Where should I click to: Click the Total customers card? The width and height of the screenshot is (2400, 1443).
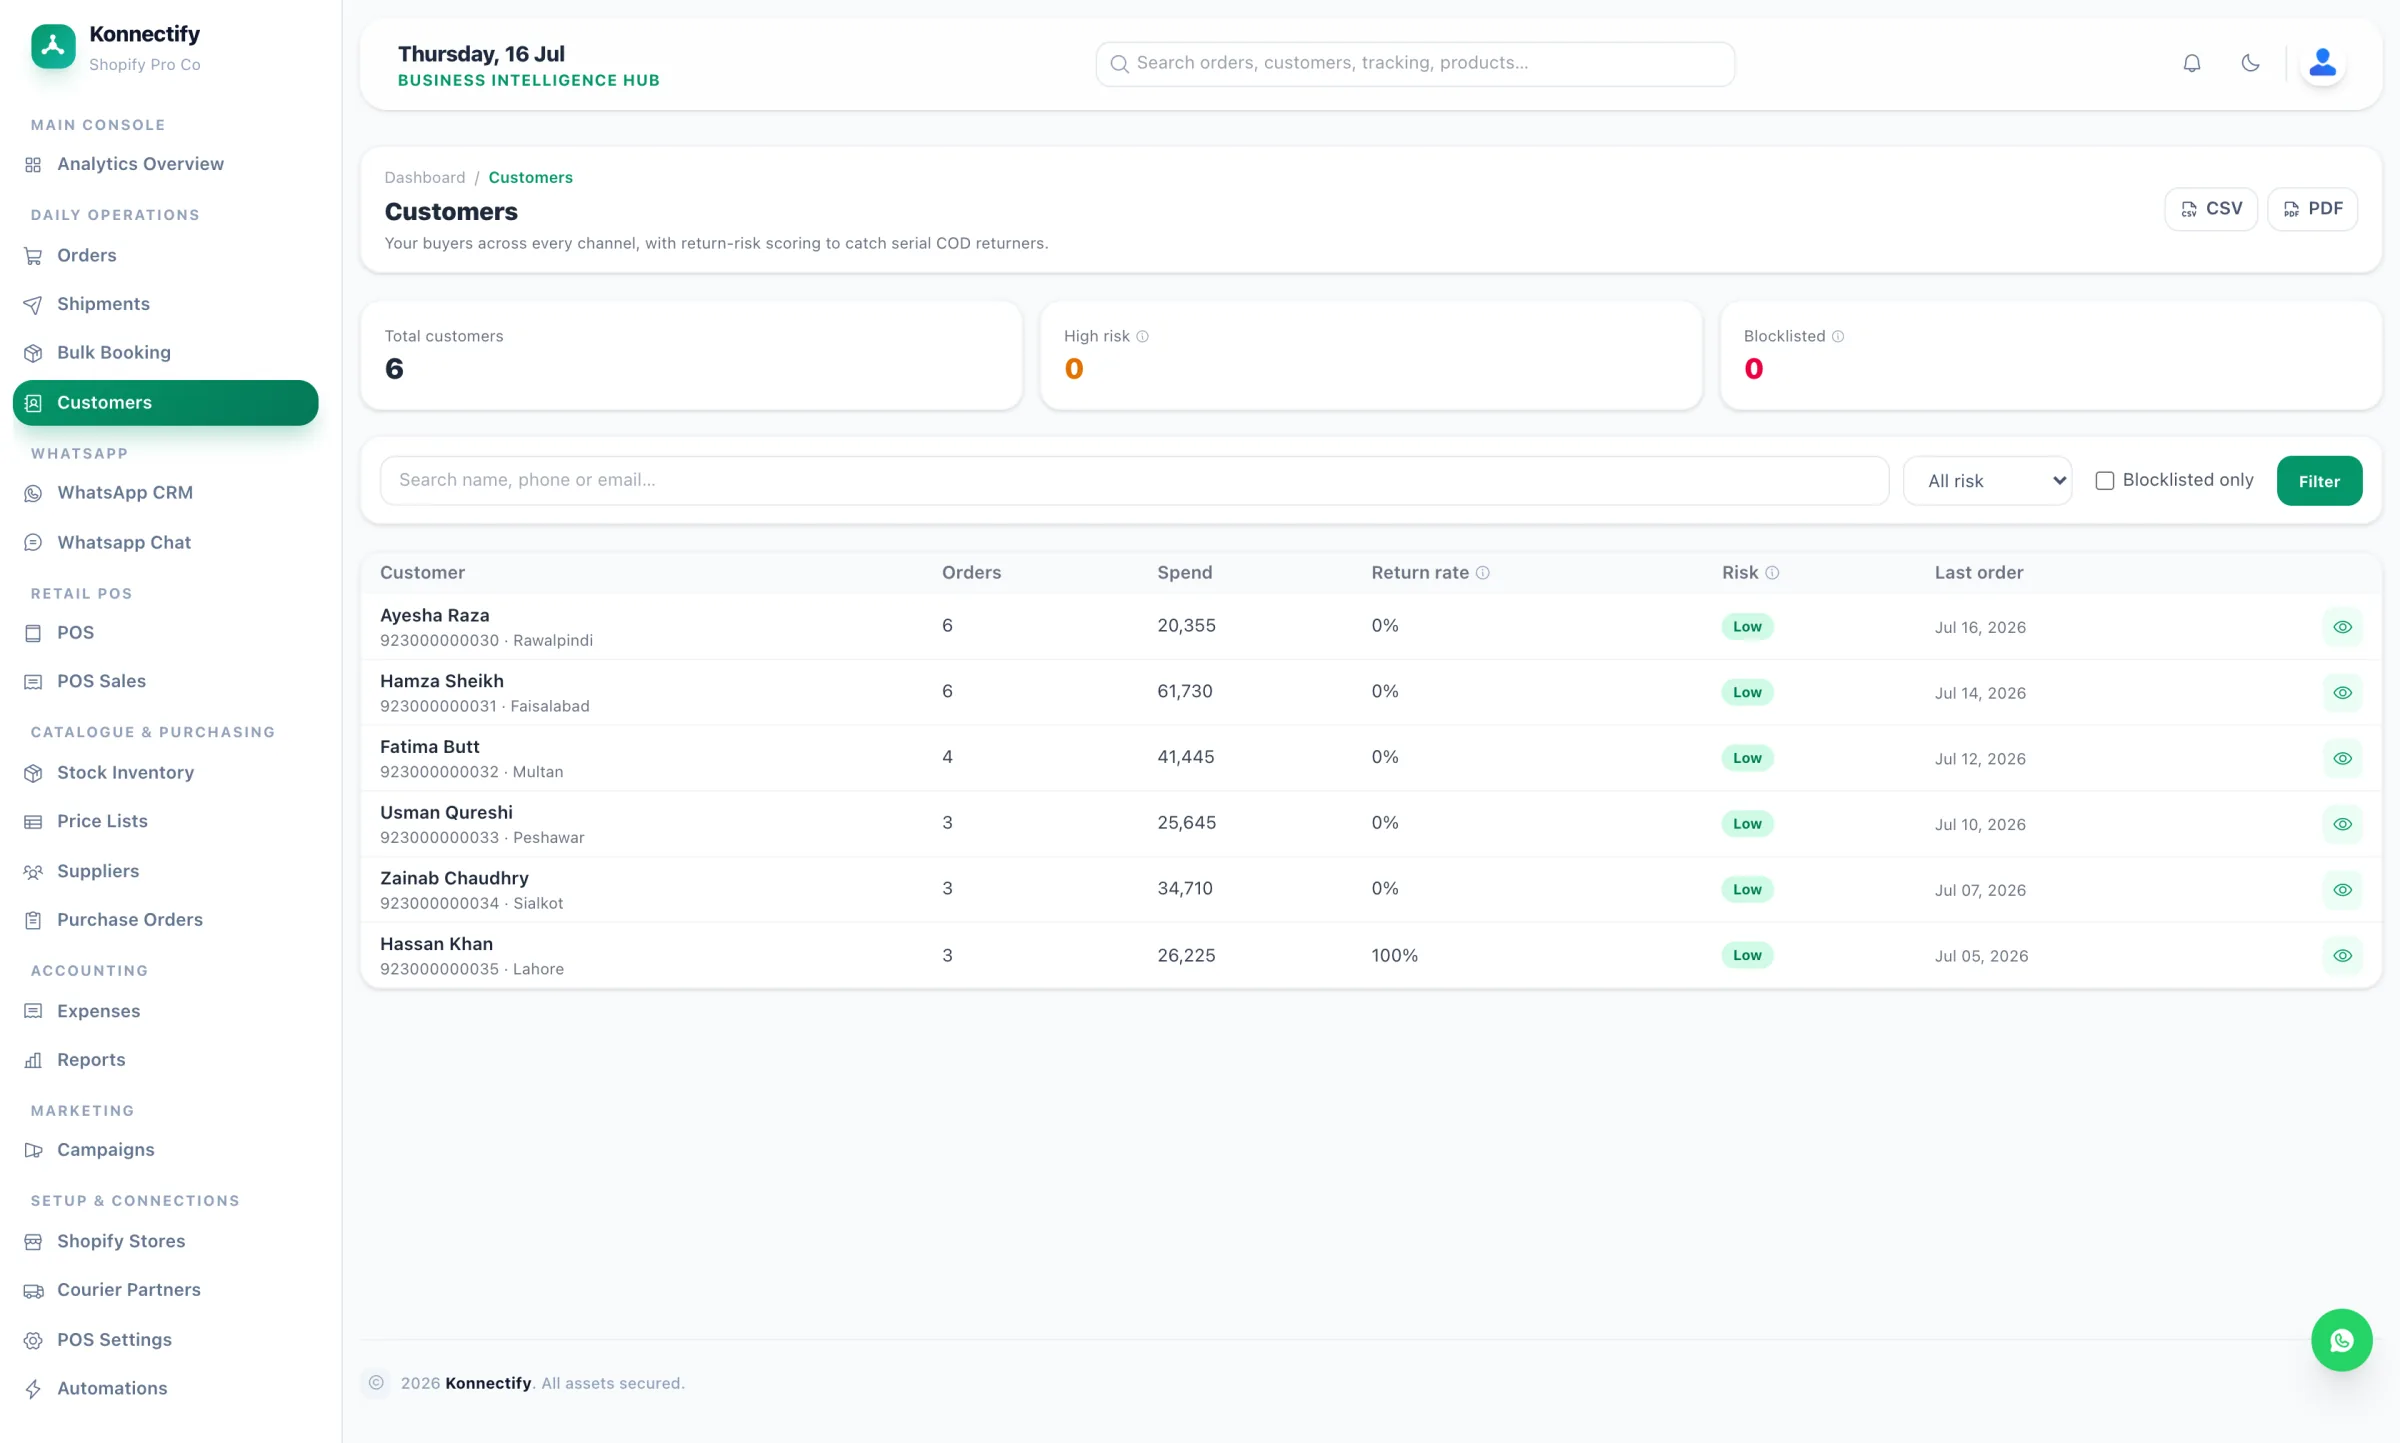click(x=691, y=356)
